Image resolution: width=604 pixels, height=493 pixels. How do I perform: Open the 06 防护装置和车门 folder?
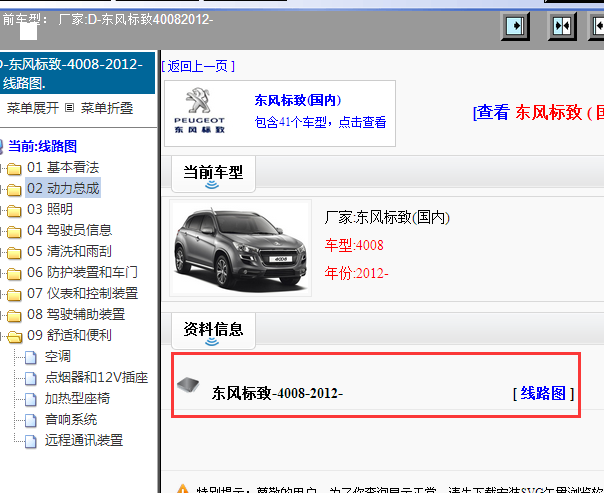82,272
